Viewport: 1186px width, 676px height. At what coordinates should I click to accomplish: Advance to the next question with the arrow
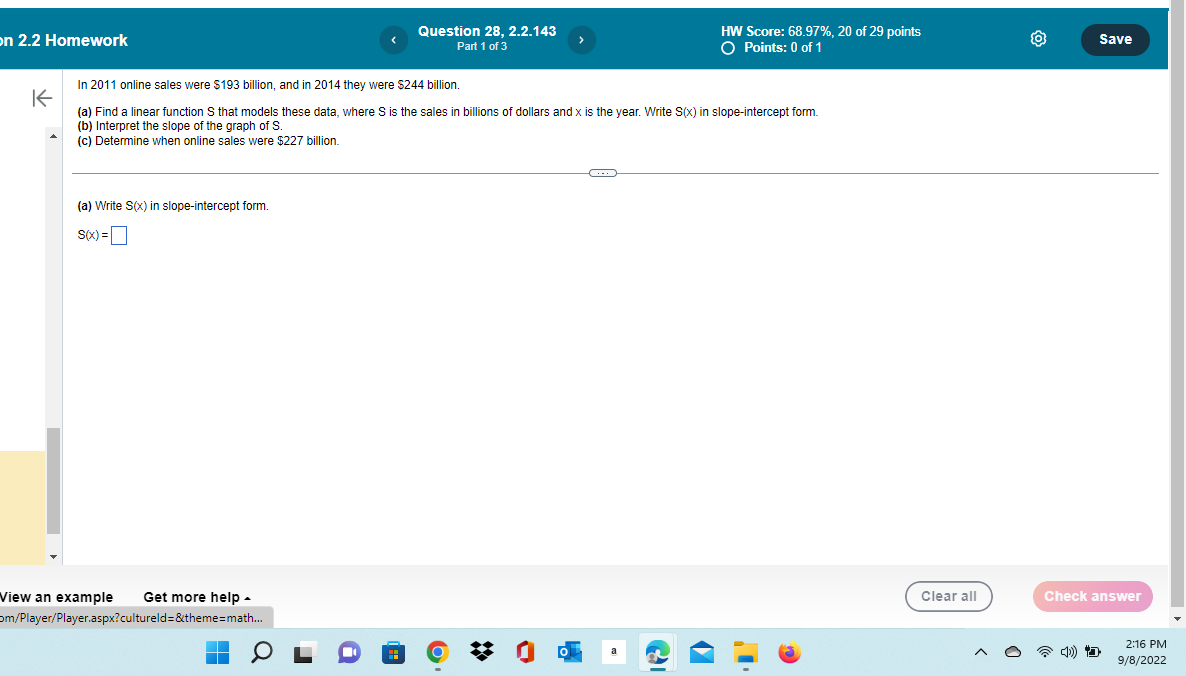coord(581,40)
